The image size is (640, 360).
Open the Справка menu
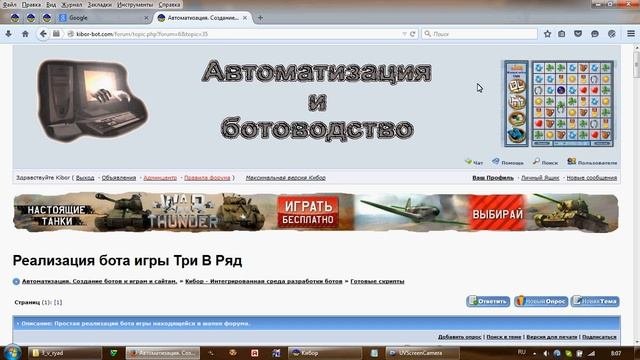click(169, 4)
